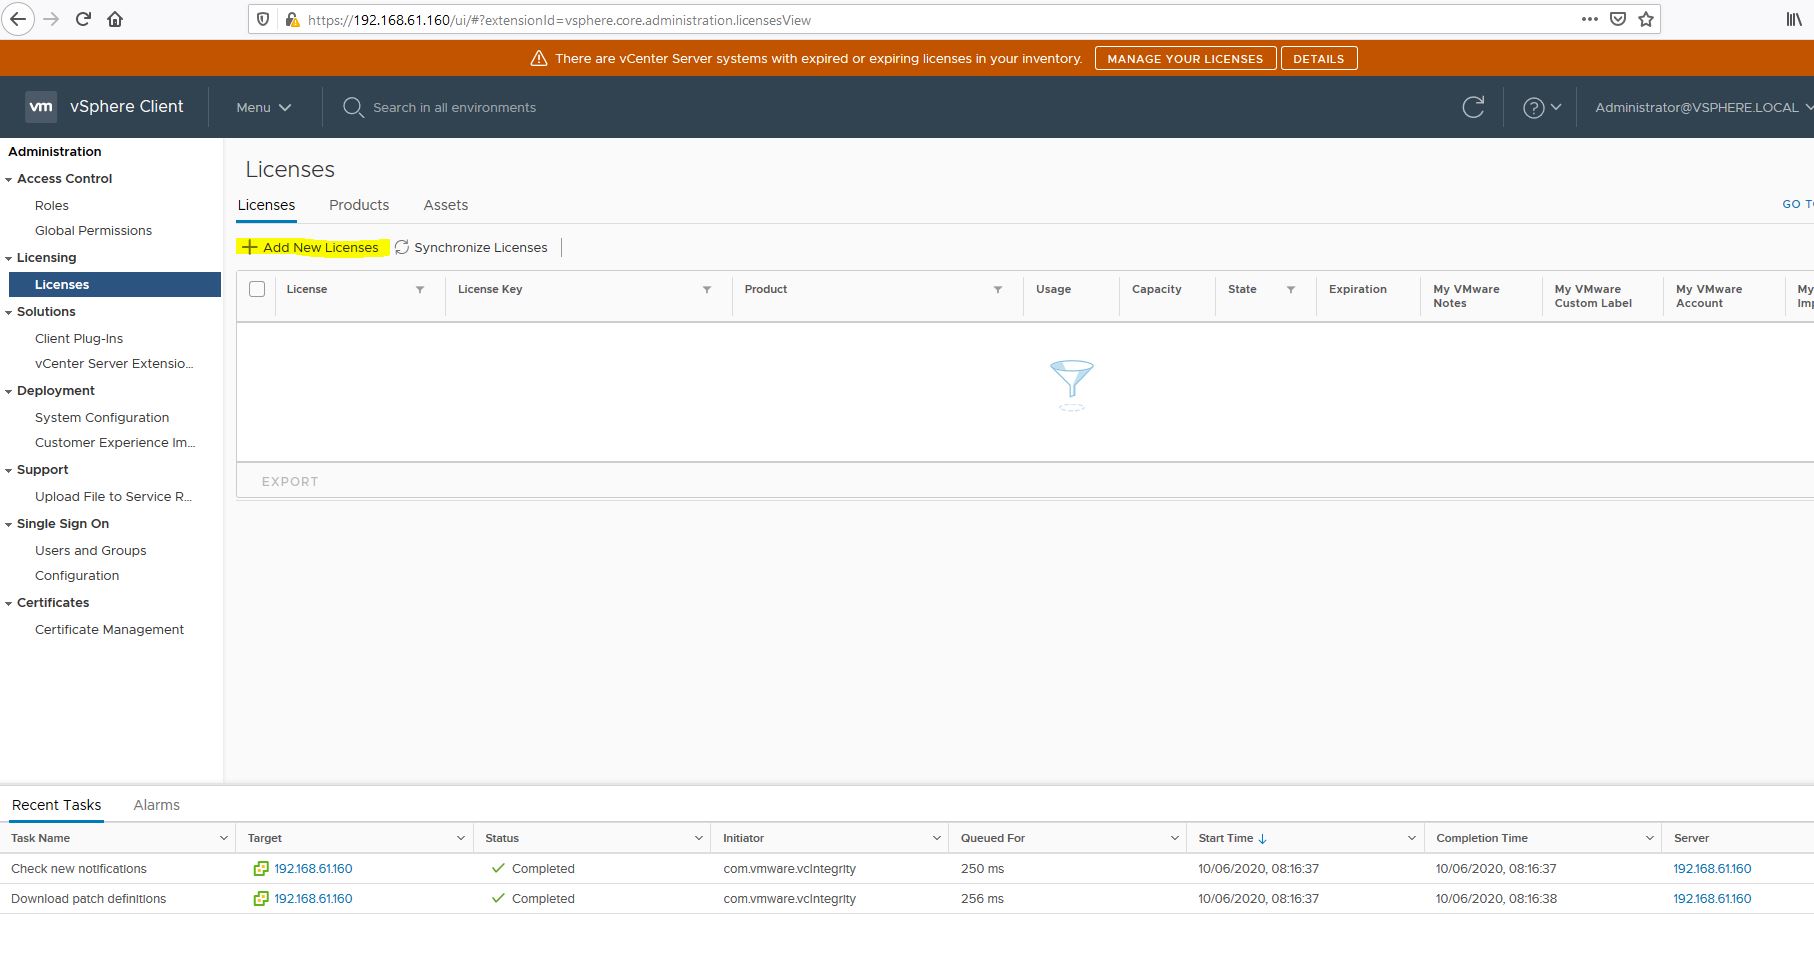Click the Synchronize Licenses sync icon

tap(402, 247)
